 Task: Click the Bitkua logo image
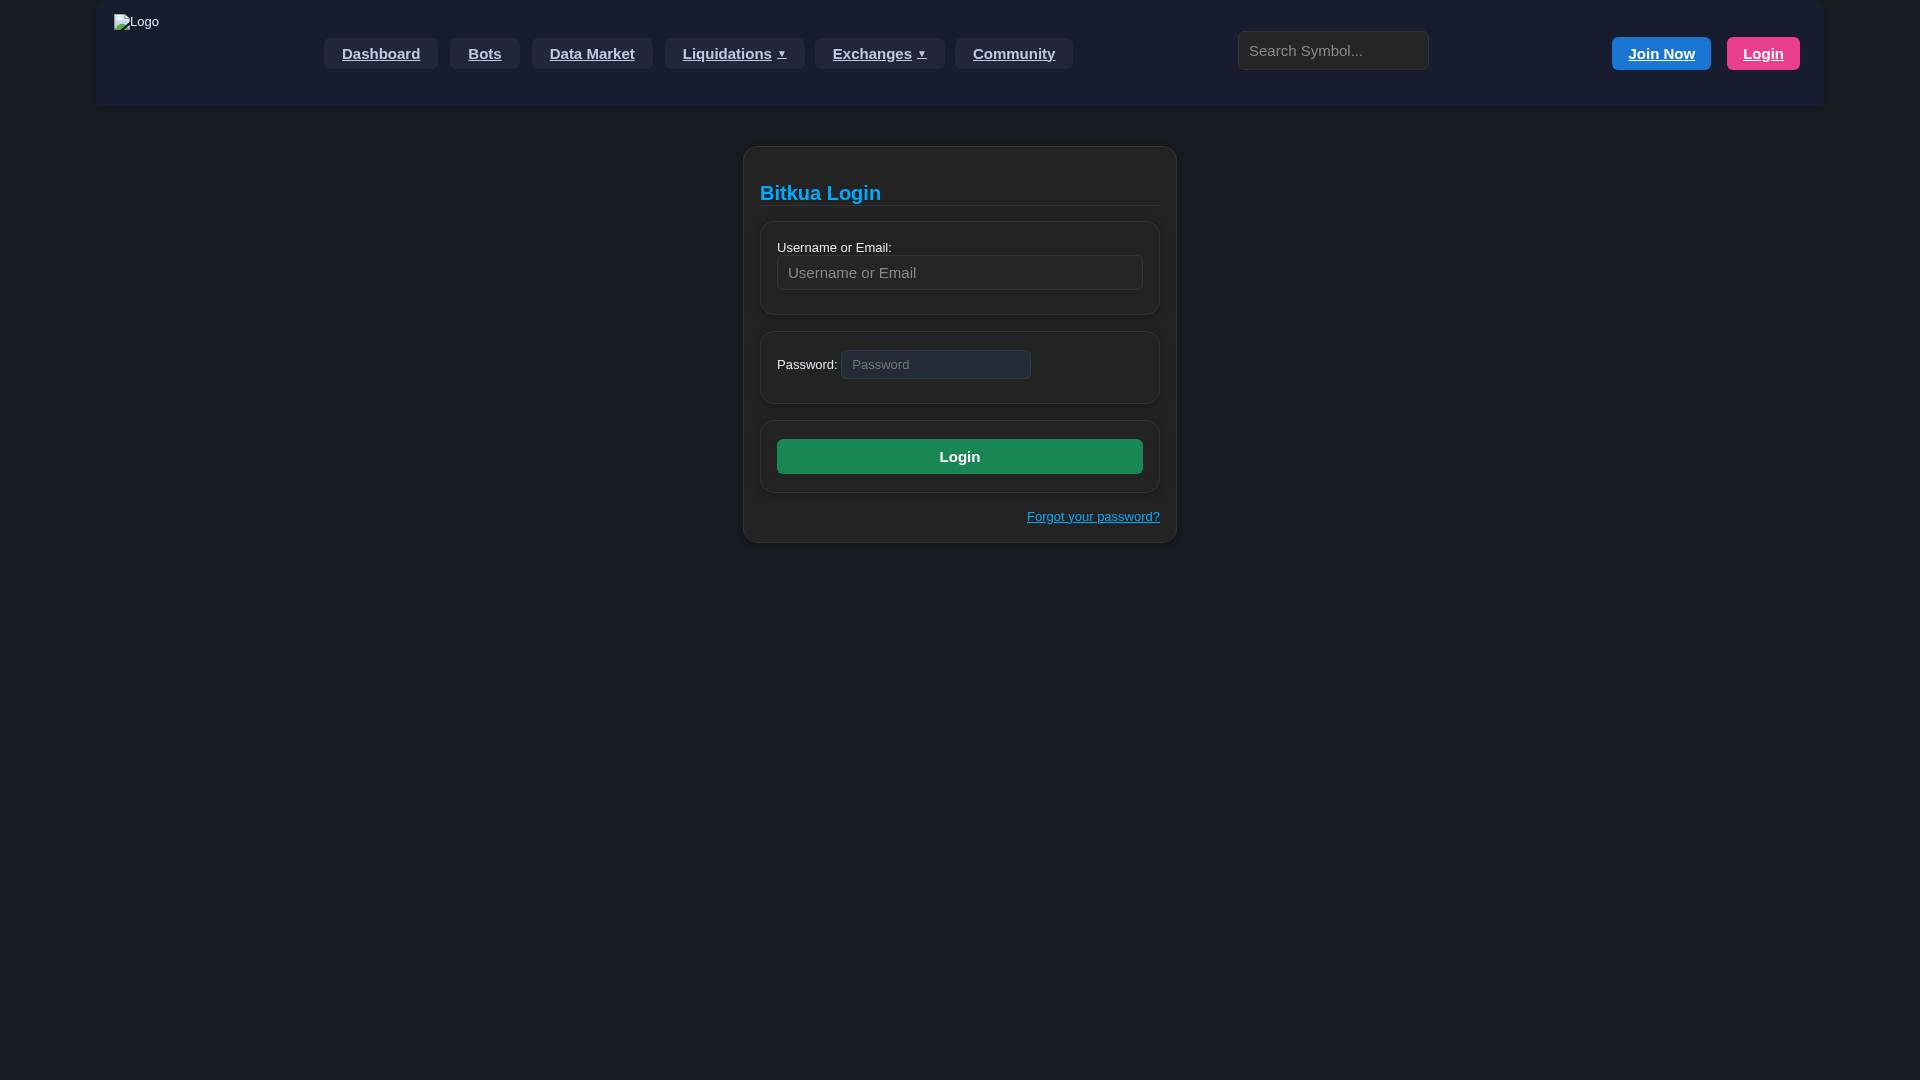tap(136, 22)
